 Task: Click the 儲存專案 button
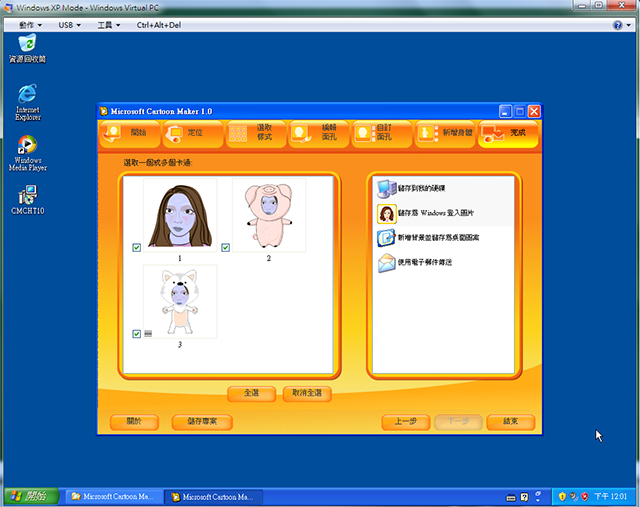coord(202,422)
